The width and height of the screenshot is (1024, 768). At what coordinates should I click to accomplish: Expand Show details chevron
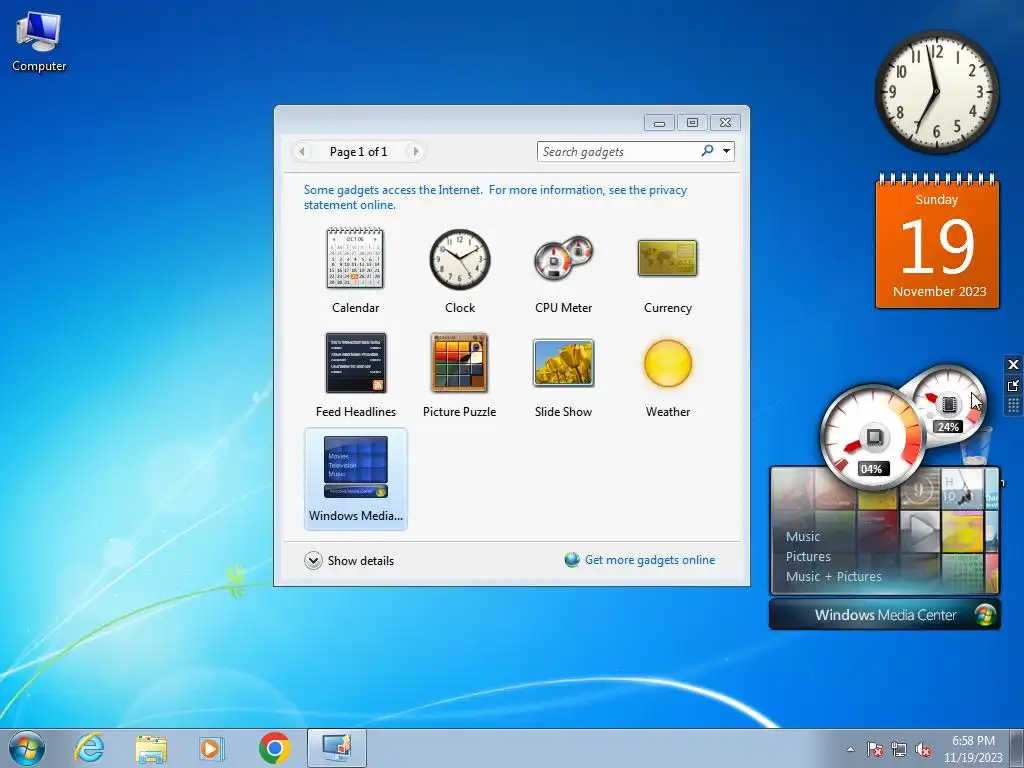pyautogui.click(x=313, y=560)
